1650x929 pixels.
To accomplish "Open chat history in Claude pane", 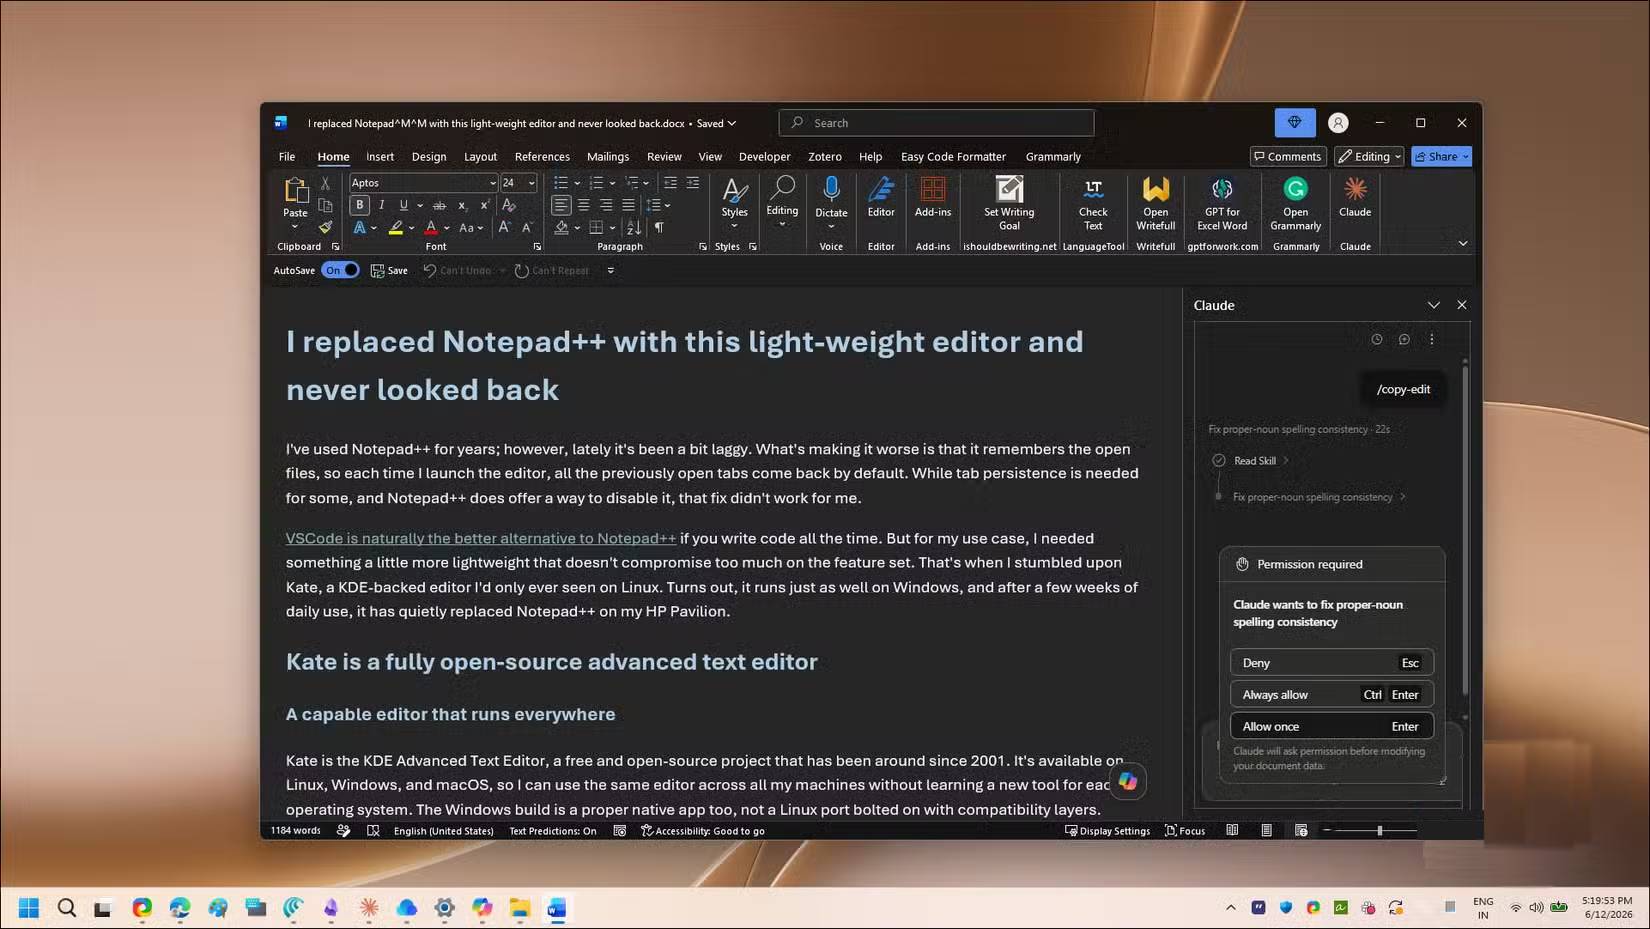I will click(1377, 340).
